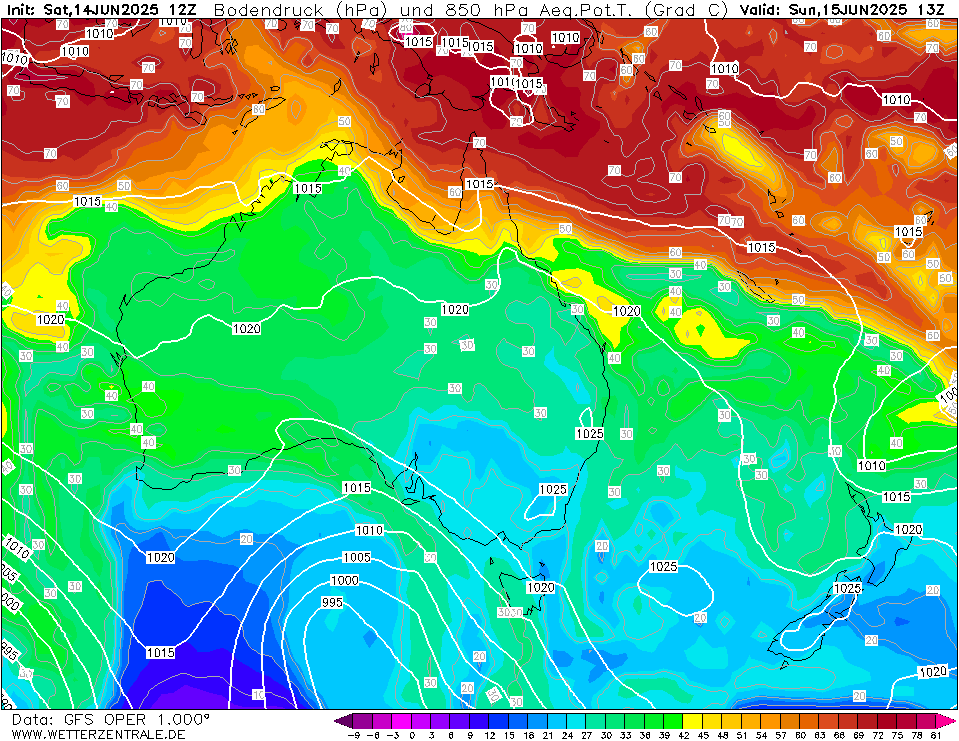Image resolution: width=959 pixels, height=741 pixels.
Task: Click the dark purple left arrow of color legend
Action: [344, 721]
